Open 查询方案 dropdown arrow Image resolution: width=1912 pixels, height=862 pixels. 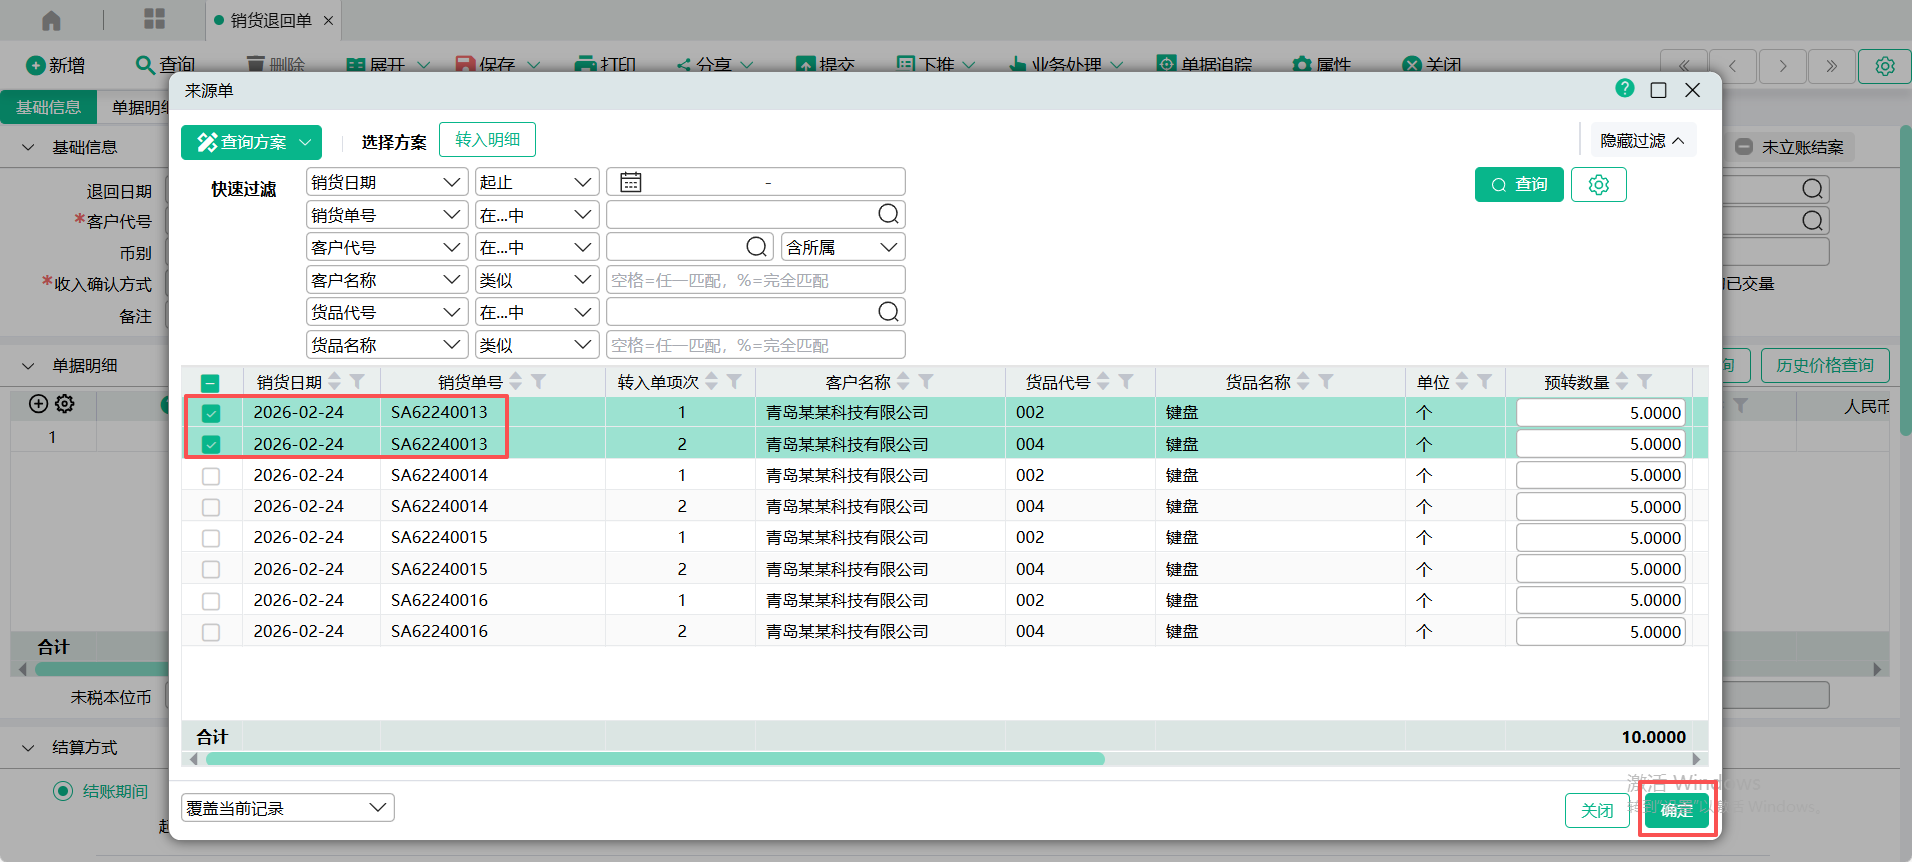(305, 143)
